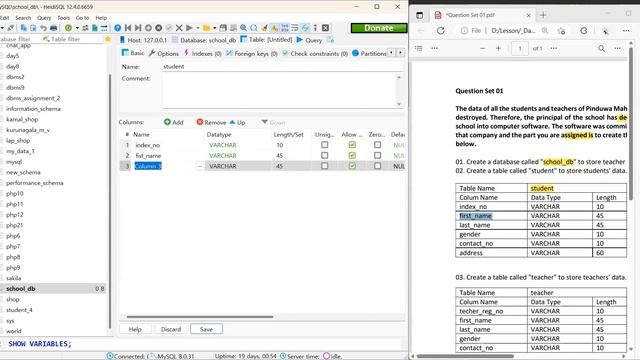
Task: Switch to the Options tab
Action: point(164,53)
